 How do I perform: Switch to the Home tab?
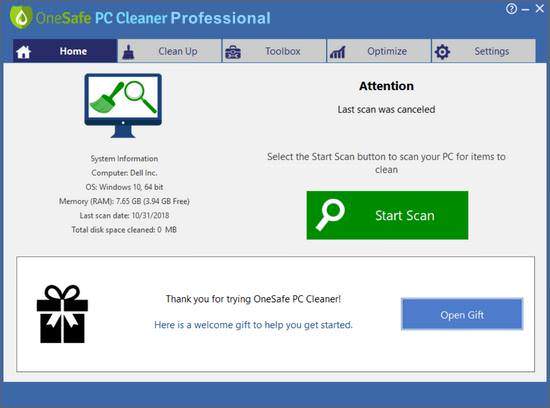click(65, 51)
